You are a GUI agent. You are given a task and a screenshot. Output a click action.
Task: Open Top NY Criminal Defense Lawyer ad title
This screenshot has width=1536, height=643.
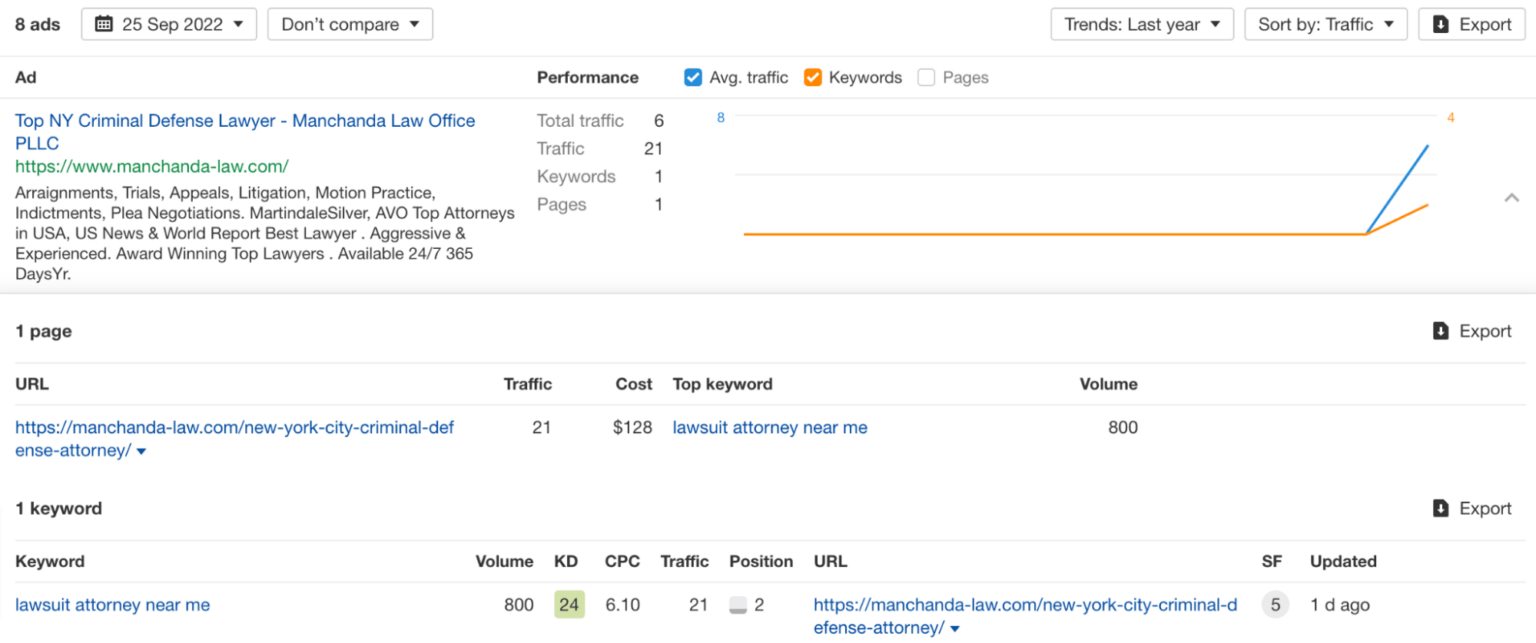[x=245, y=132]
